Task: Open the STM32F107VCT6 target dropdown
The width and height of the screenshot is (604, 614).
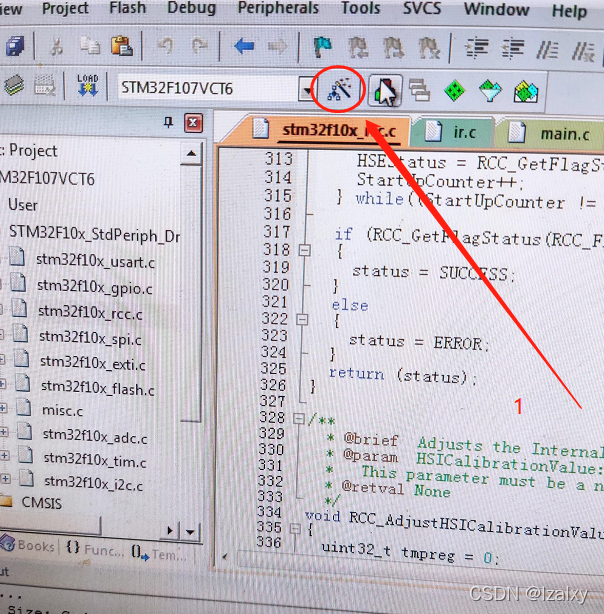Action: coord(307,90)
